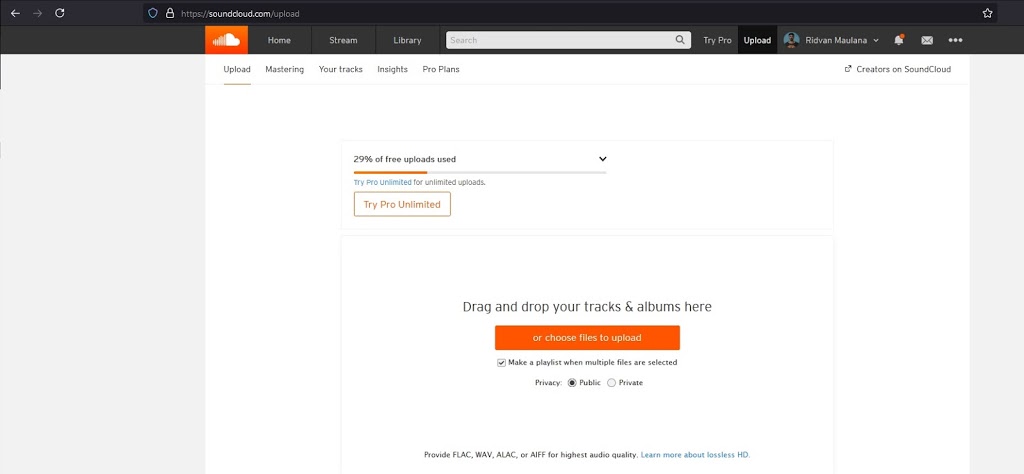The height and width of the screenshot is (474, 1024).
Task: Expand the Ridvan Maulana account dropdown
Action: pyautogui.click(x=876, y=40)
